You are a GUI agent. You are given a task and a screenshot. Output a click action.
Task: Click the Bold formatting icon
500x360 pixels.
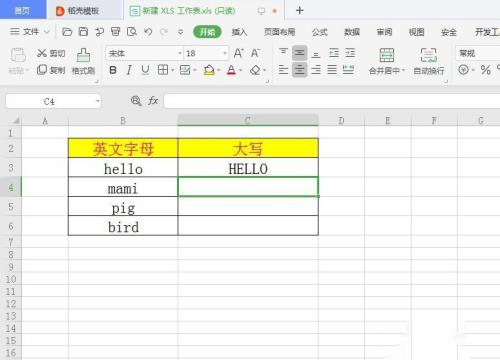tap(113, 70)
